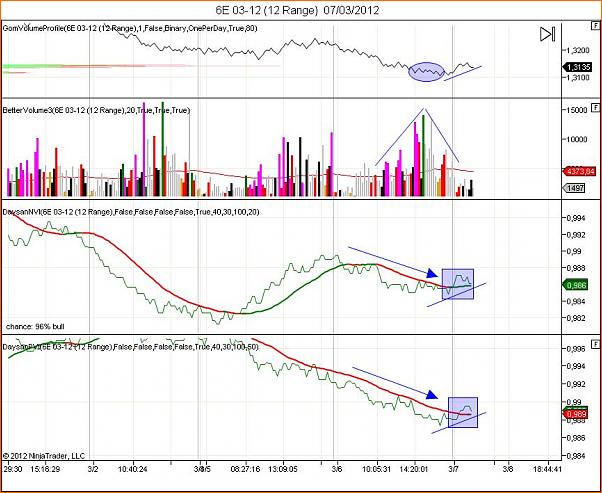Click the 3/8 date axis label
Screen dimensions: 602x493
point(508,469)
